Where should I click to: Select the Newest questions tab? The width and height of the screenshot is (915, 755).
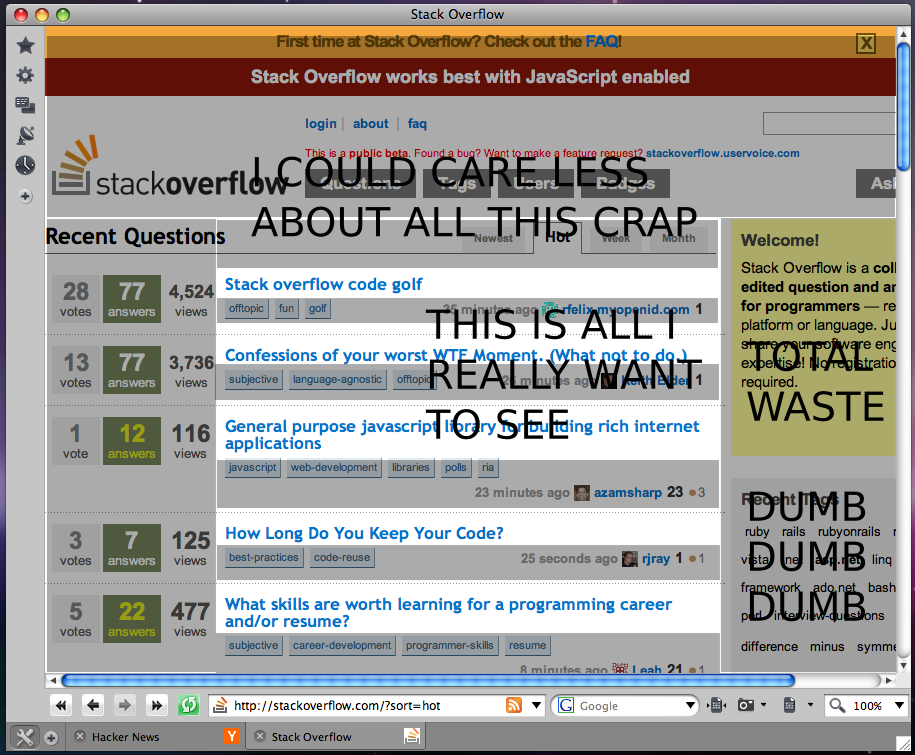click(494, 239)
